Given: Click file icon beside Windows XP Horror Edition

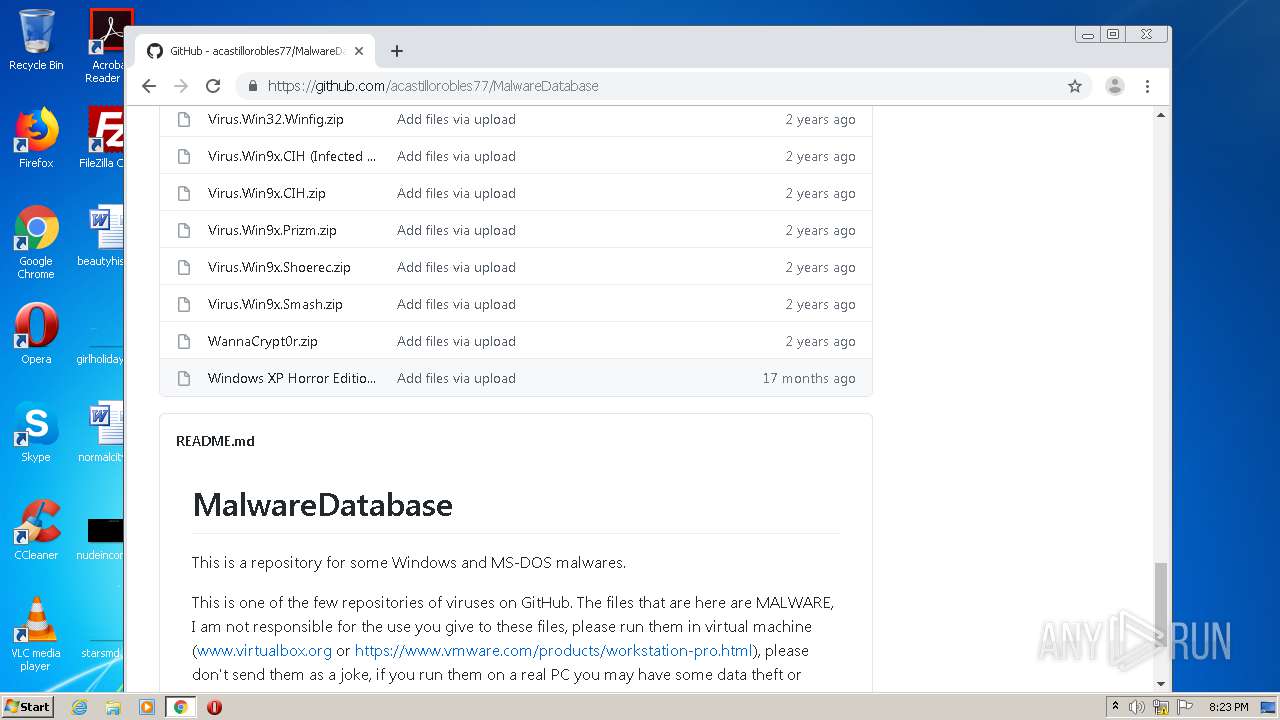Looking at the screenshot, I should [183, 378].
